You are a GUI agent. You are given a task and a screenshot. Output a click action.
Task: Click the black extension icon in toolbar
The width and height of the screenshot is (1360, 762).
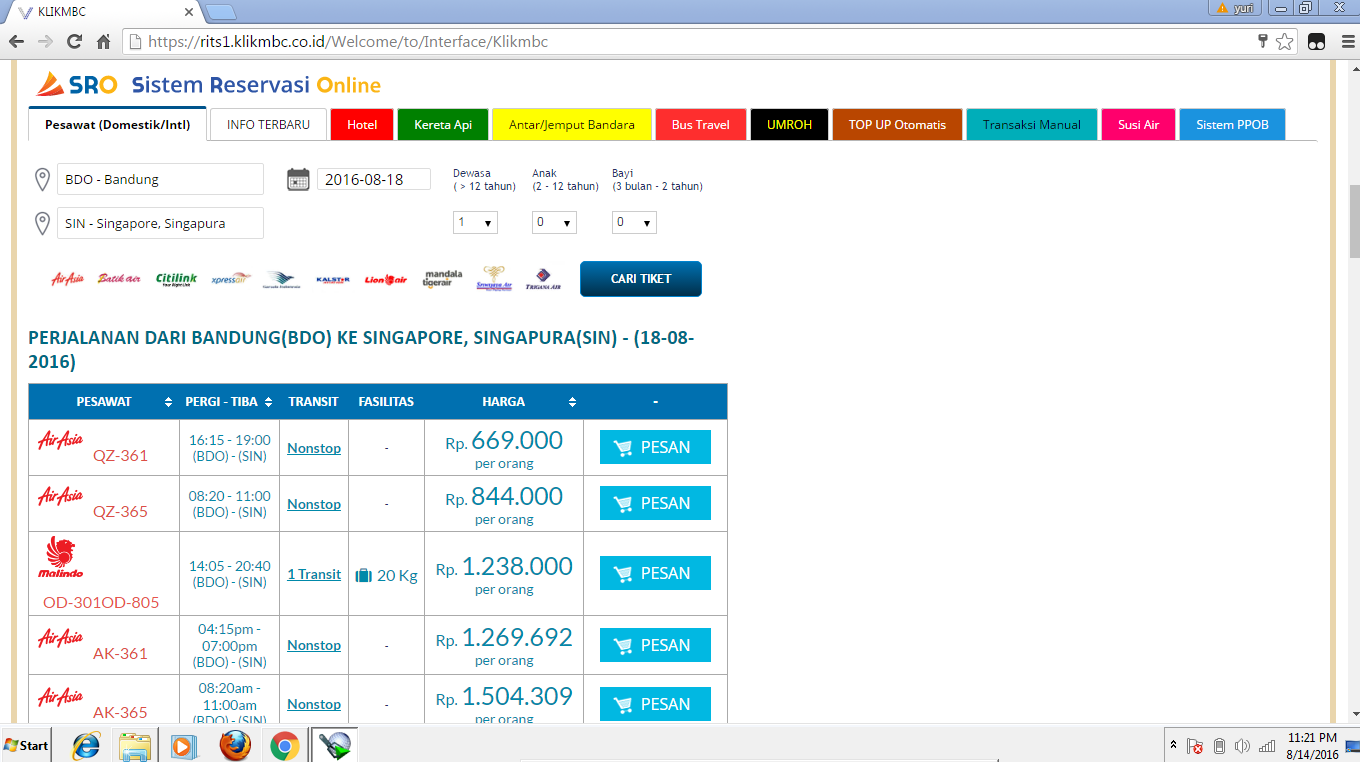click(1317, 42)
